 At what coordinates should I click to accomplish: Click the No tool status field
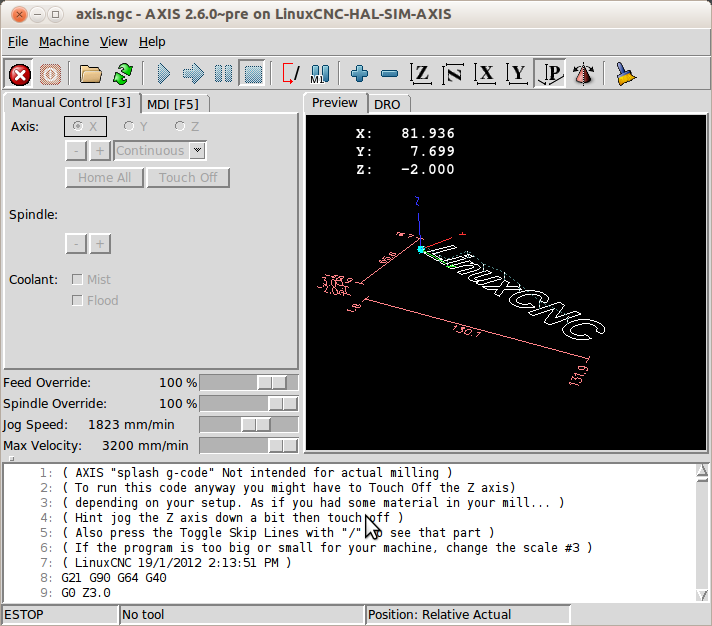[242, 615]
